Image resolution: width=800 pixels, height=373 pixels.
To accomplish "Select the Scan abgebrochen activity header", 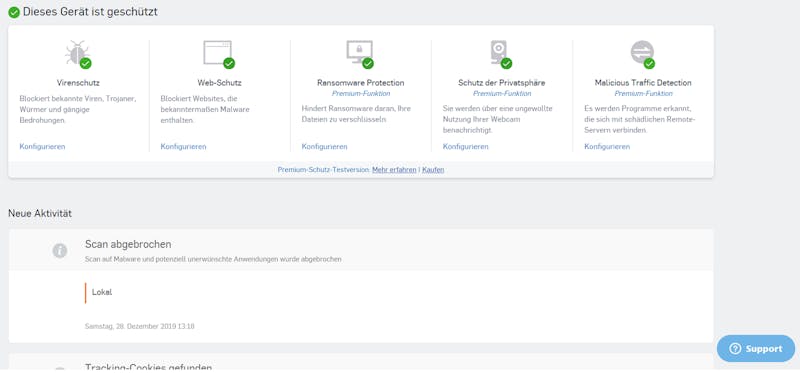I will tap(361, 250).
